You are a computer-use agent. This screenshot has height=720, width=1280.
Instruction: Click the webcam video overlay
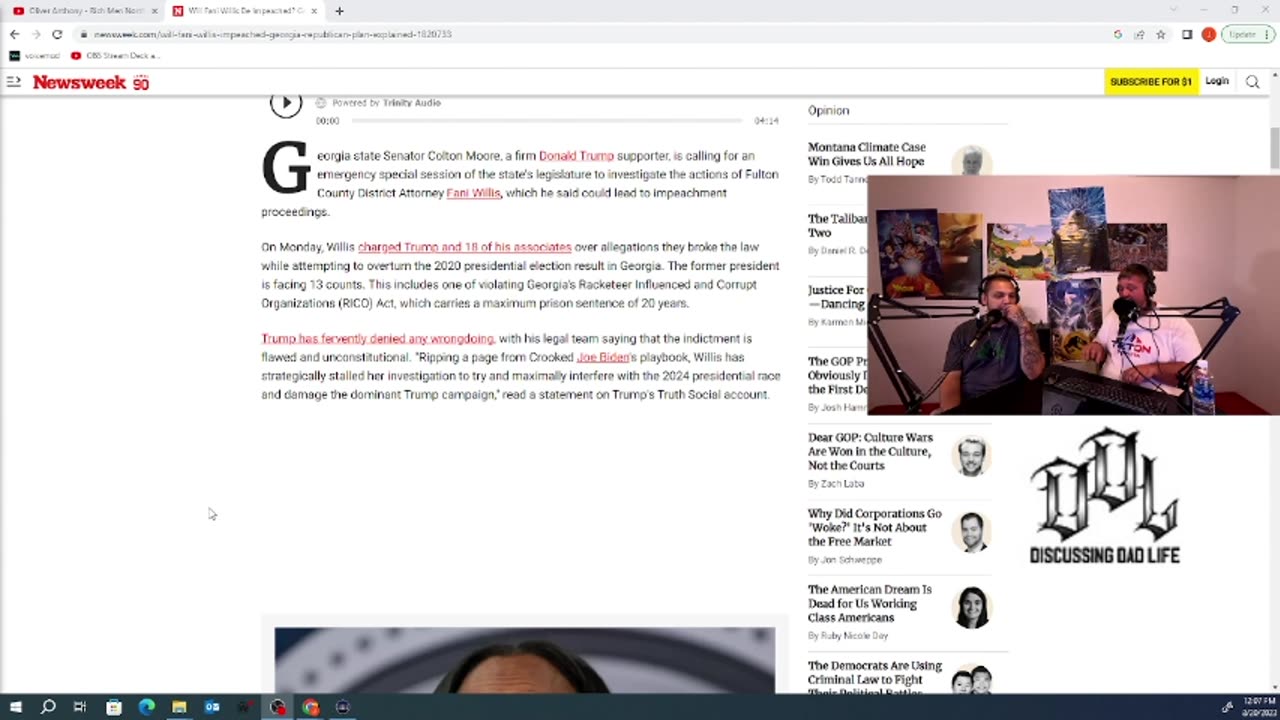[x=1073, y=295]
